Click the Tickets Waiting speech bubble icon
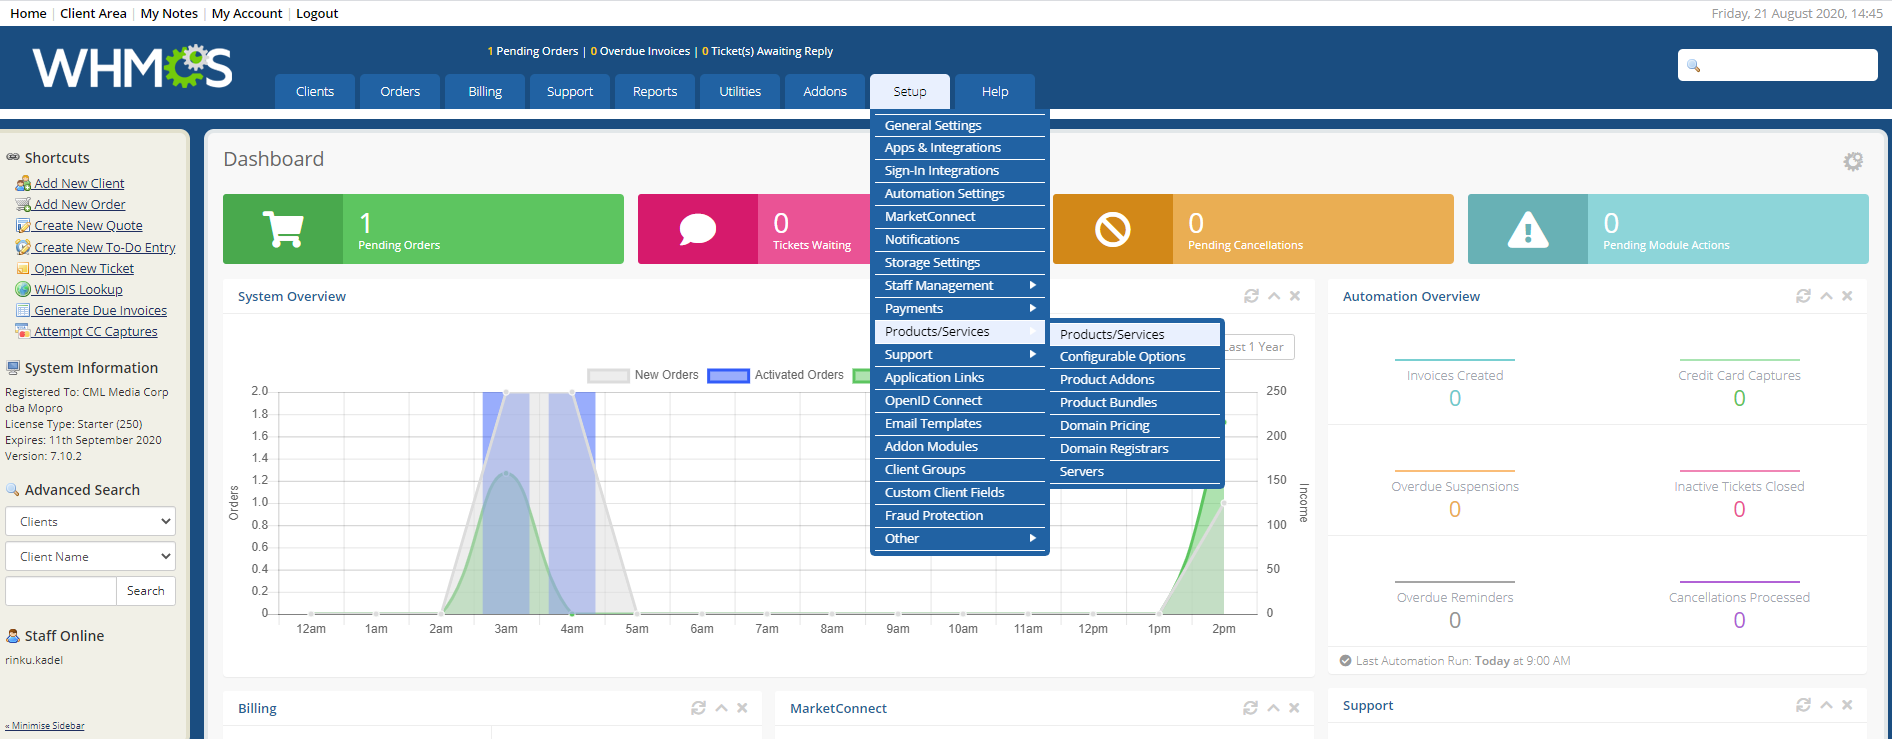 pos(698,229)
